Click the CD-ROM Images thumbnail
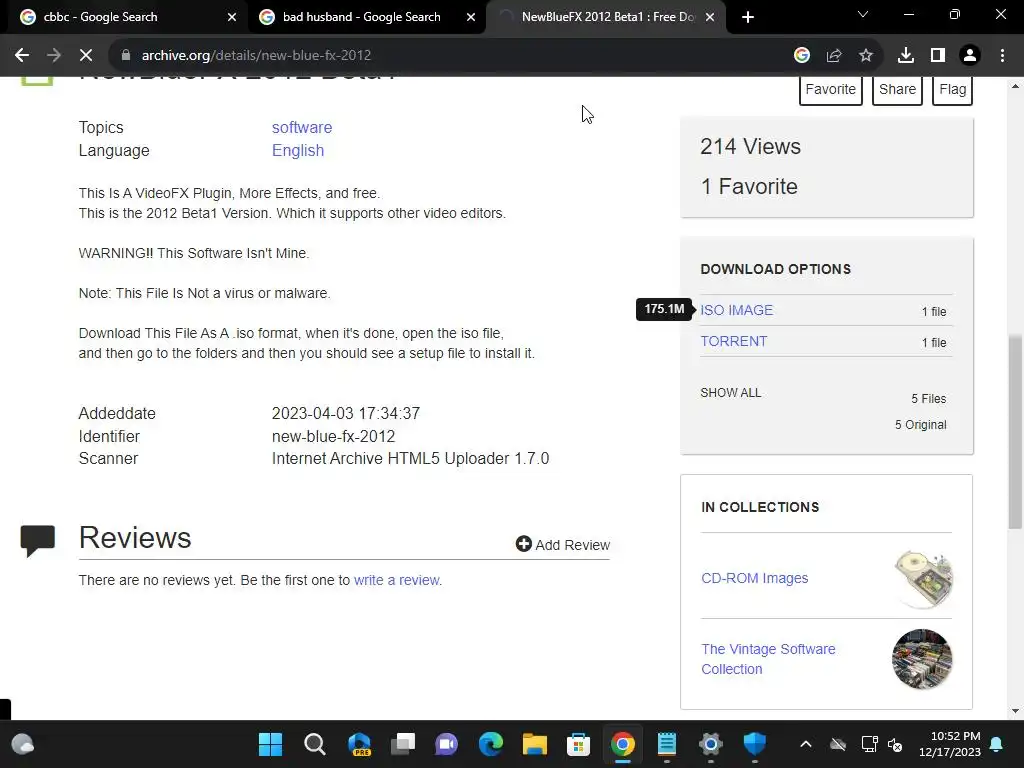 click(923, 579)
